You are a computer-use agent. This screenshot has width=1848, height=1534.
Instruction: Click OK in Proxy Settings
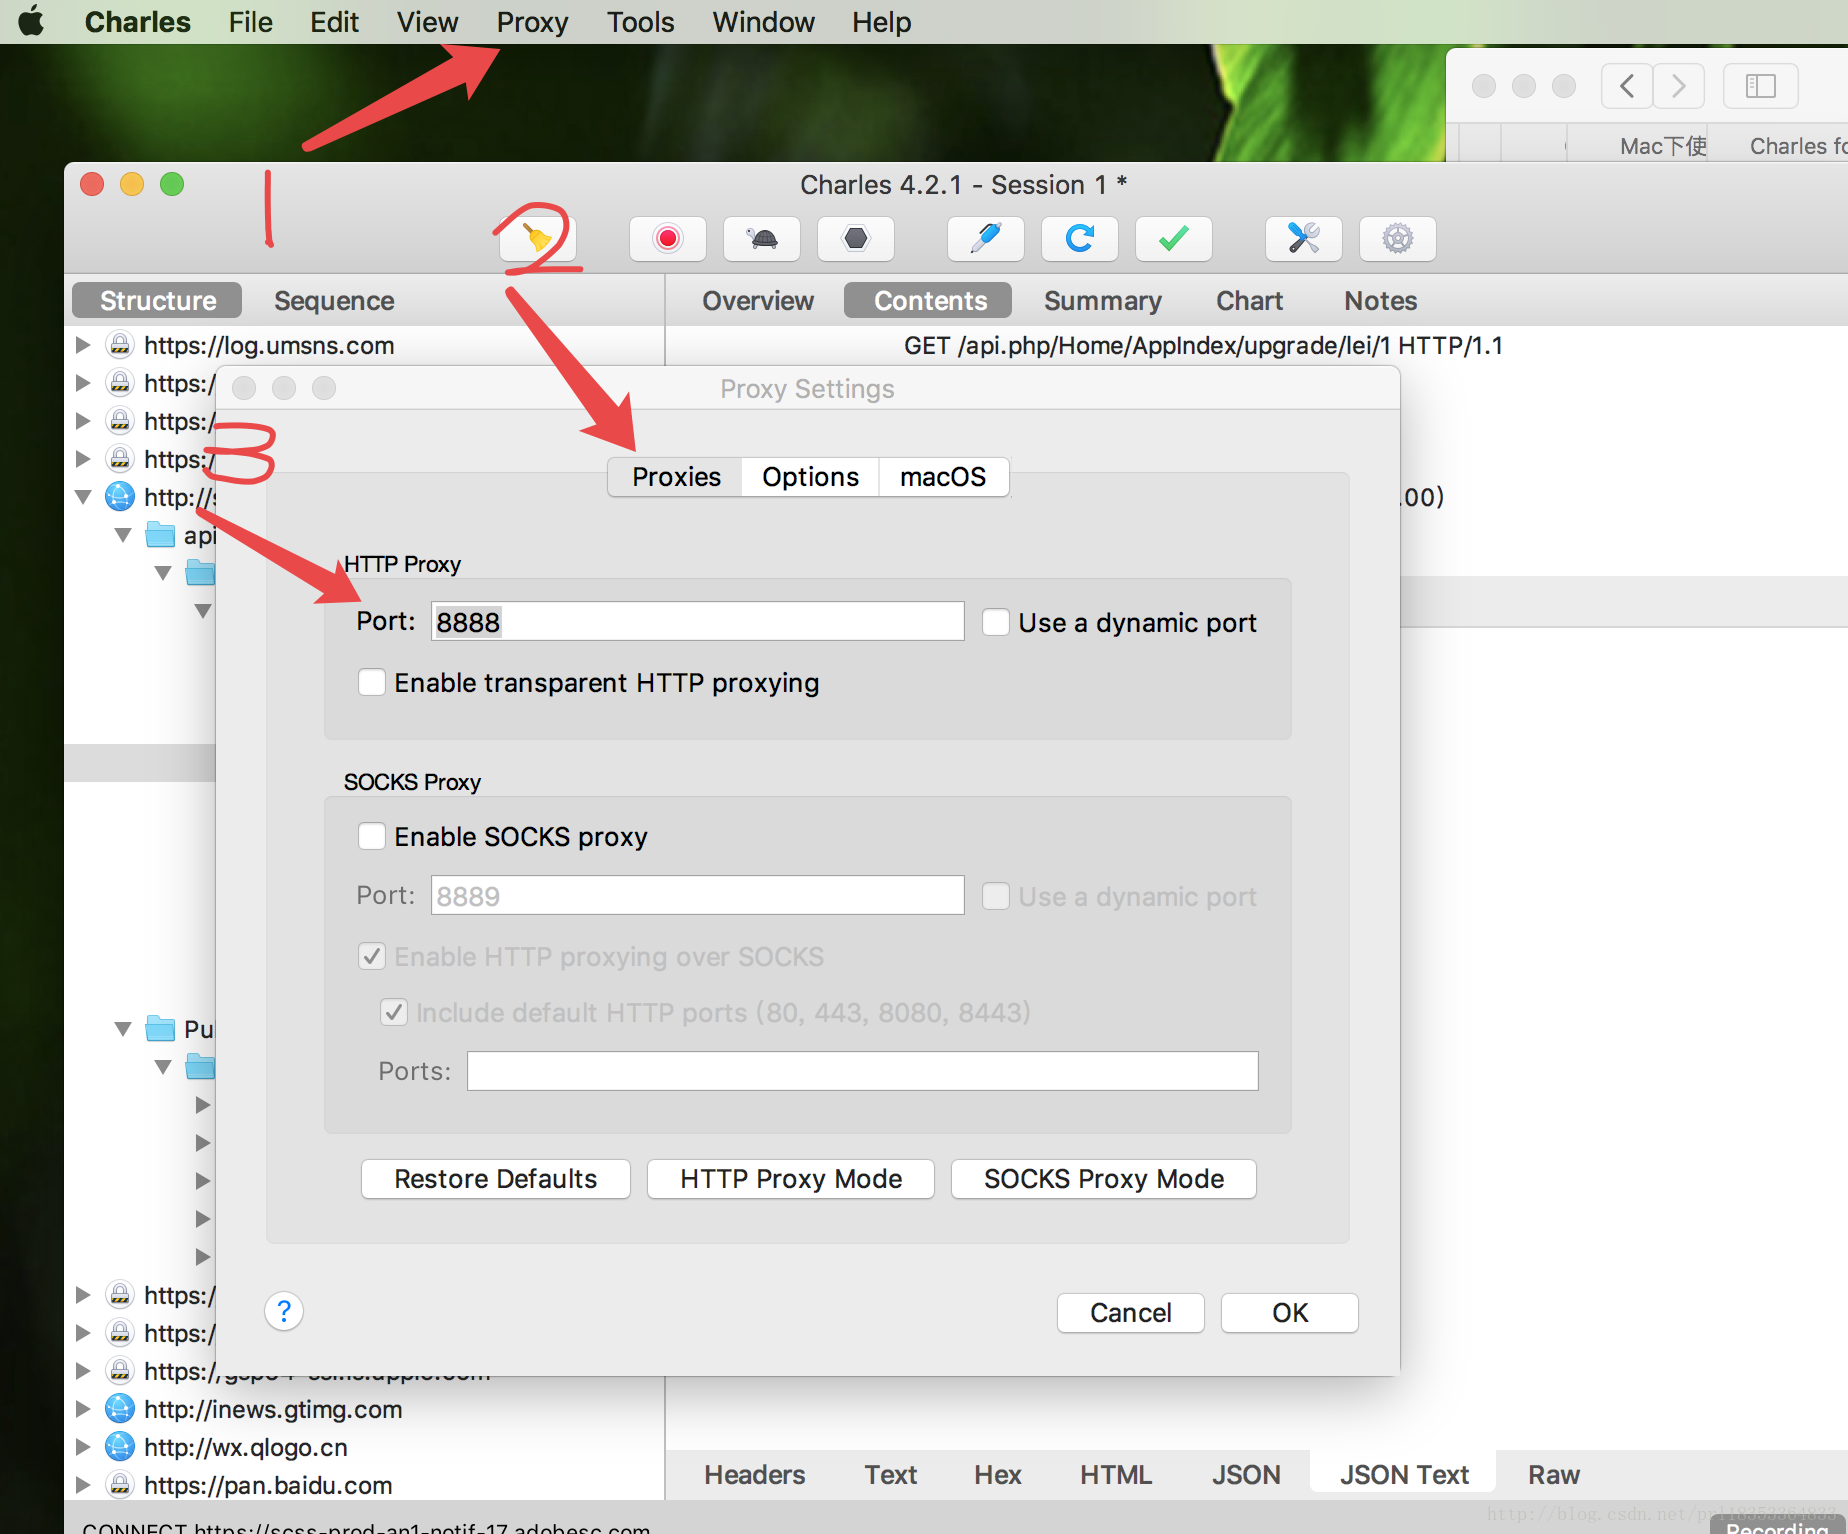[x=1290, y=1313]
